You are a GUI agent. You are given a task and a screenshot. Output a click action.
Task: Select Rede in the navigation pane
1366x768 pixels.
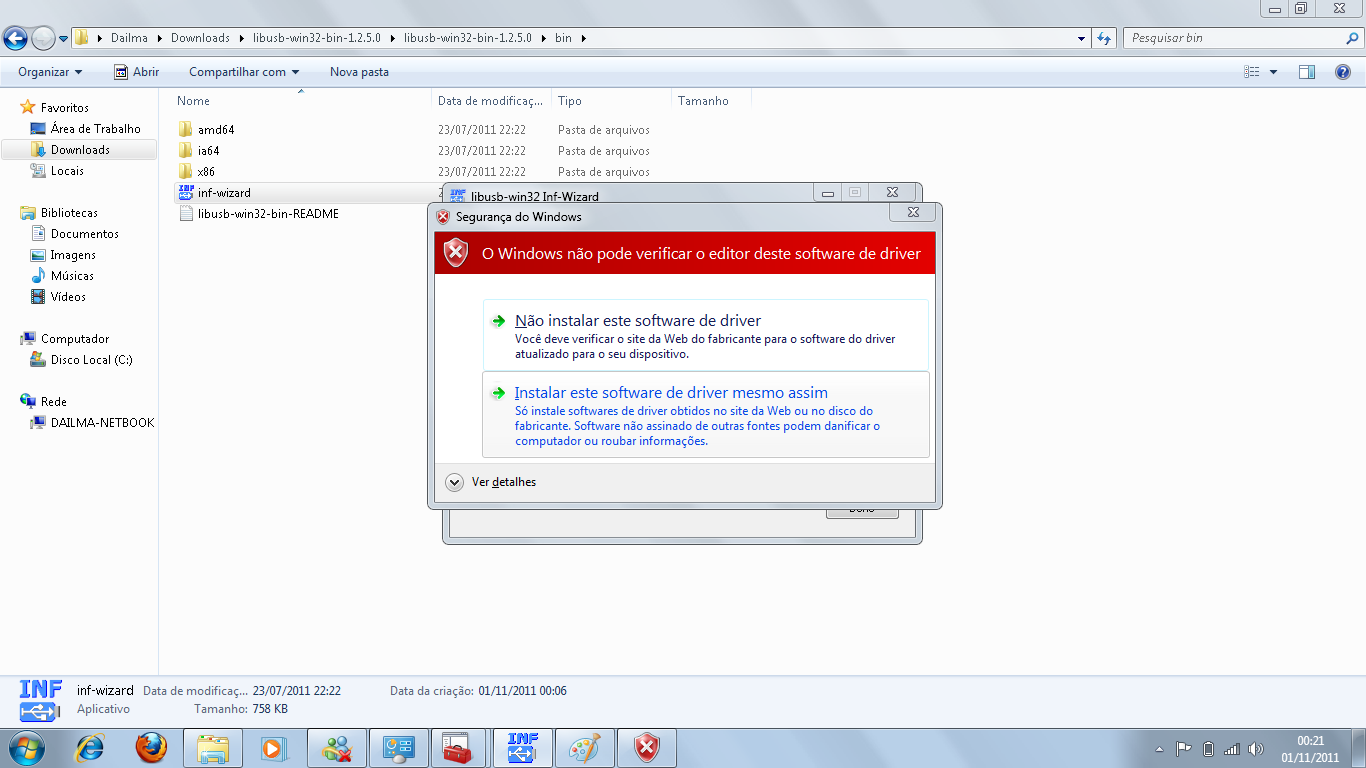(x=53, y=401)
